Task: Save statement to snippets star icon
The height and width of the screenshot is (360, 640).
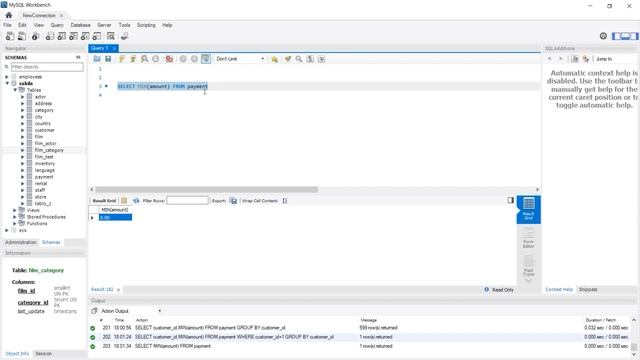Action: [274, 59]
